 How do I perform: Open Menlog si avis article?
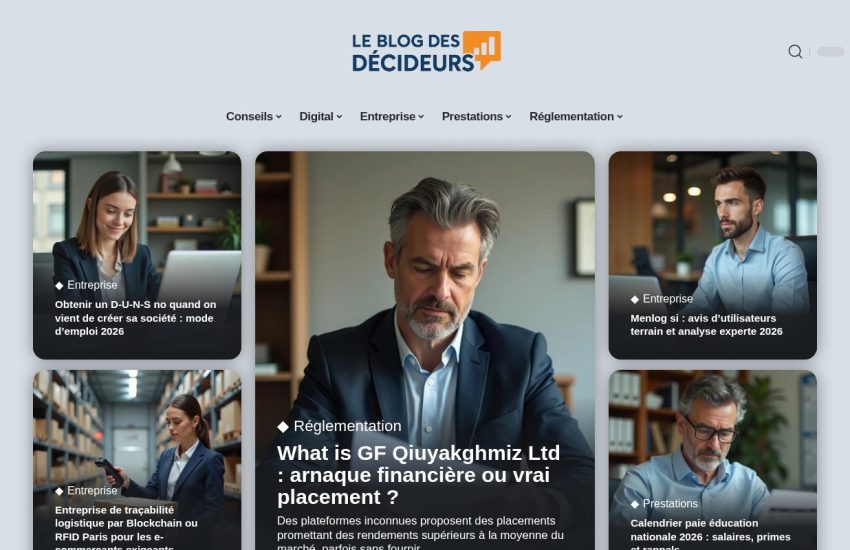[706, 325]
